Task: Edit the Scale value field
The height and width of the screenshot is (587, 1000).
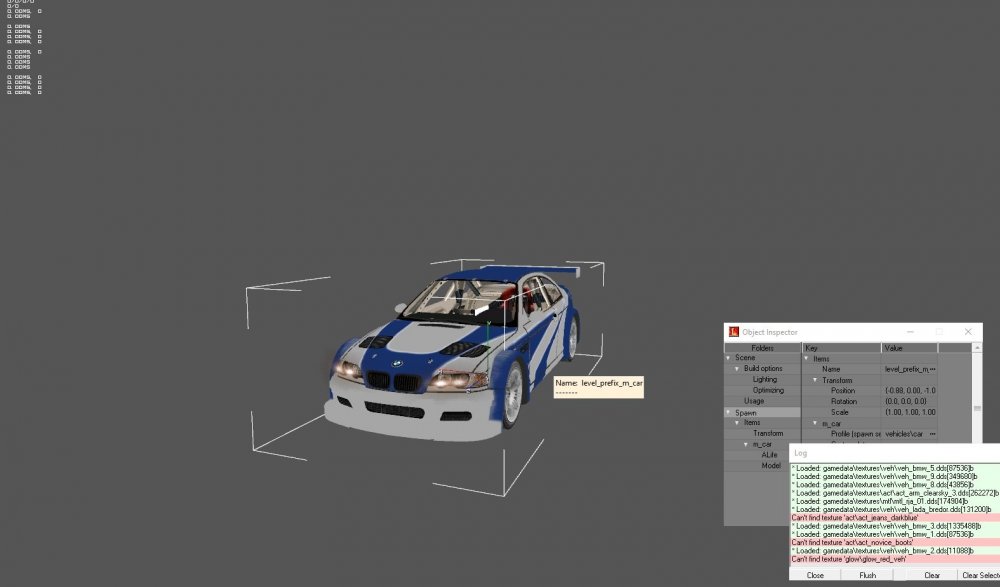Action: tap(910, 412)
